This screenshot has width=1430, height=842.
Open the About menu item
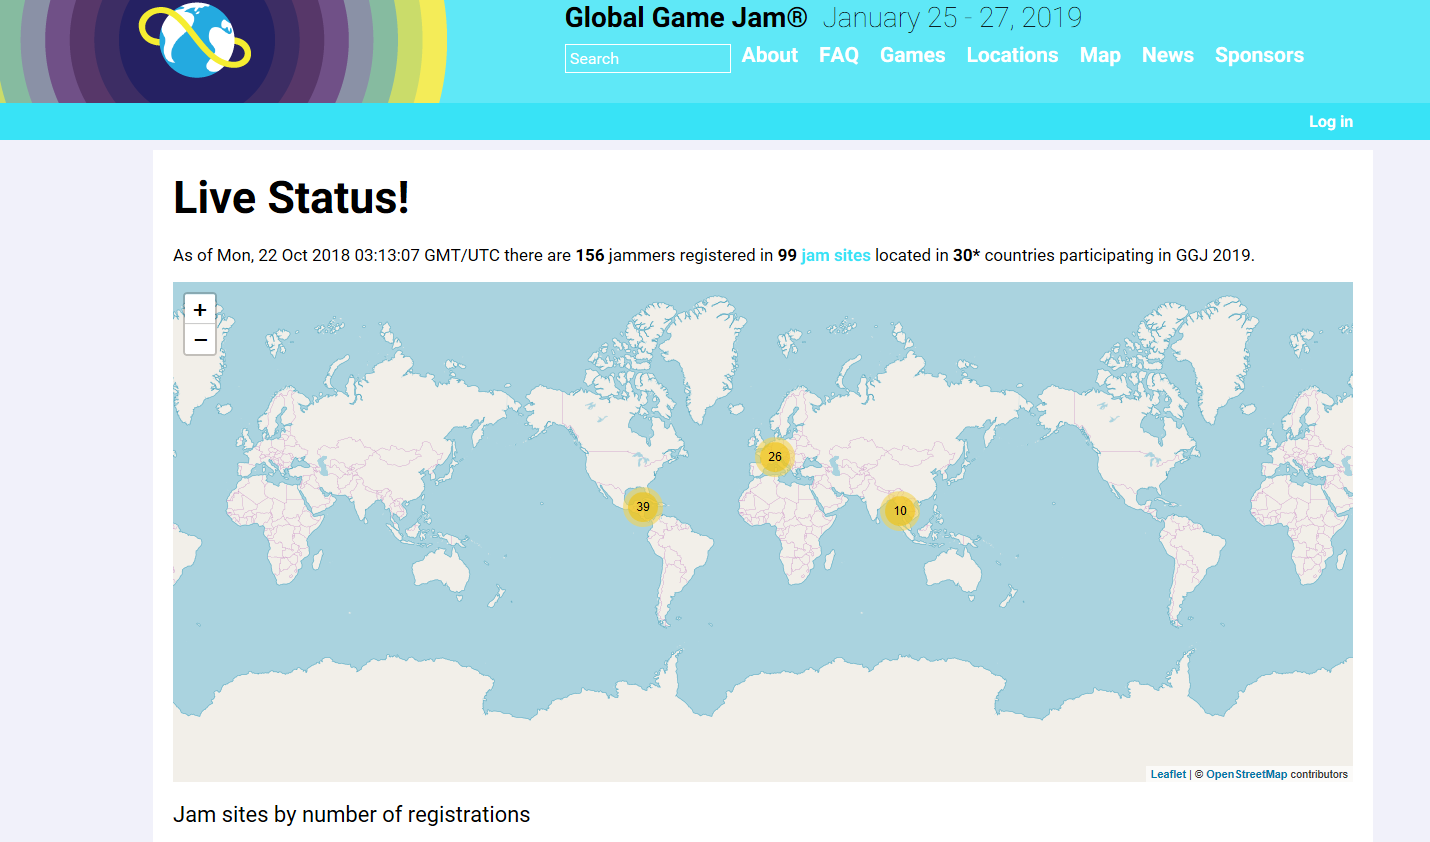770,55
